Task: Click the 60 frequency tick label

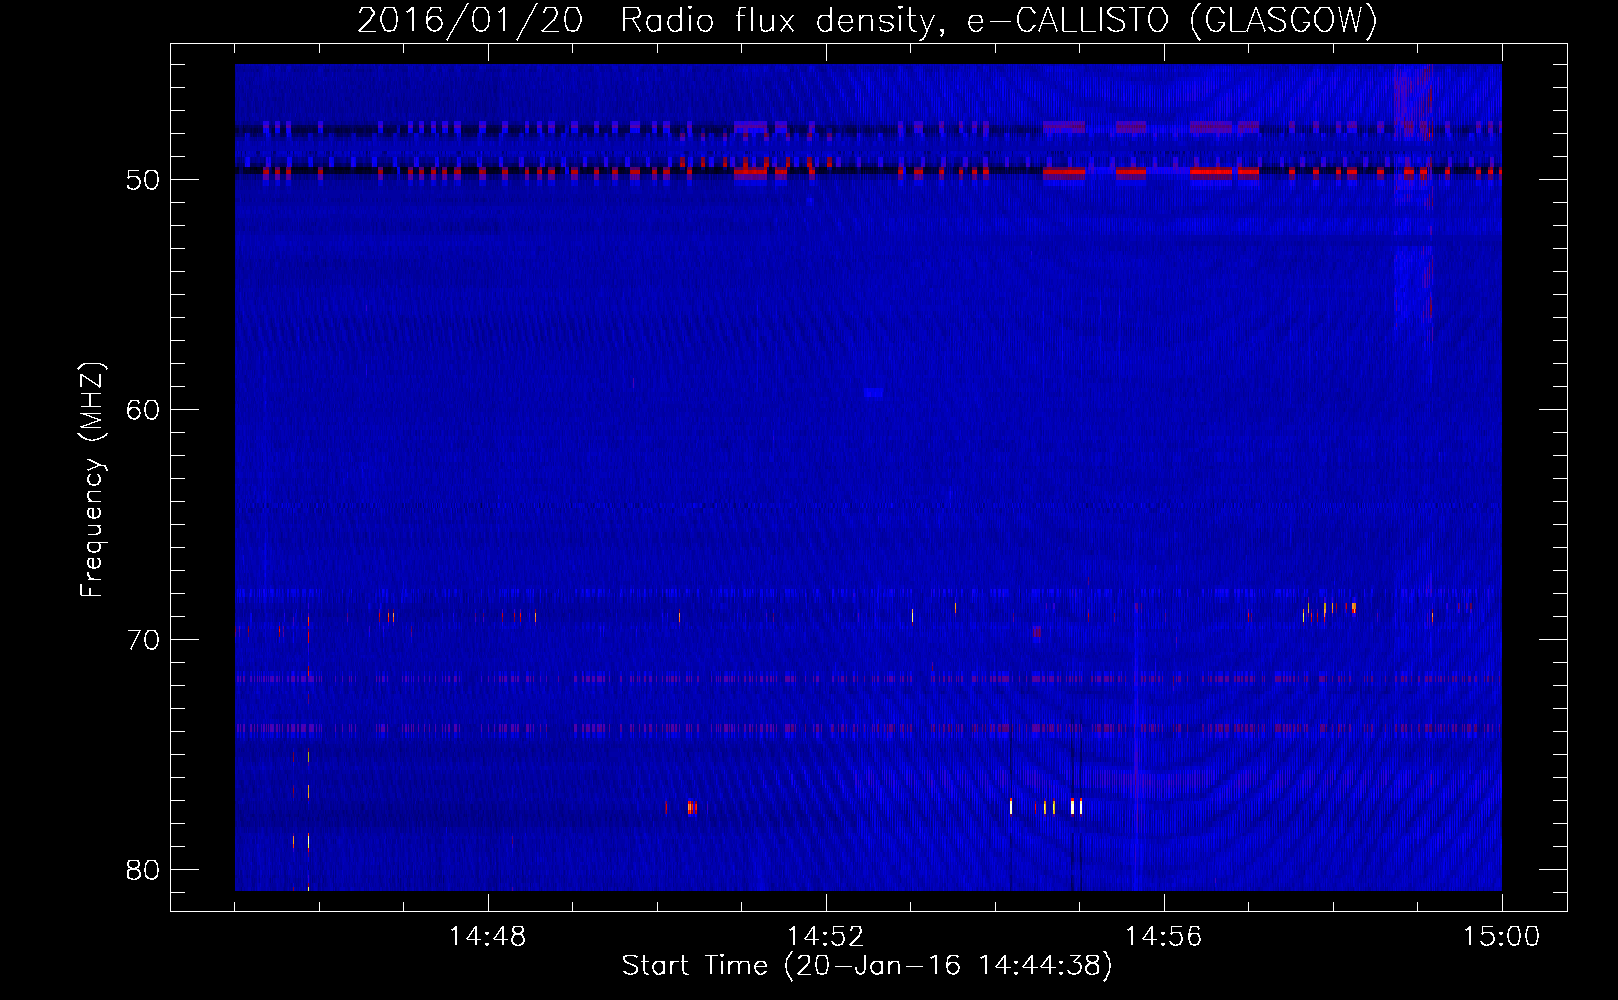Action: 143,410
